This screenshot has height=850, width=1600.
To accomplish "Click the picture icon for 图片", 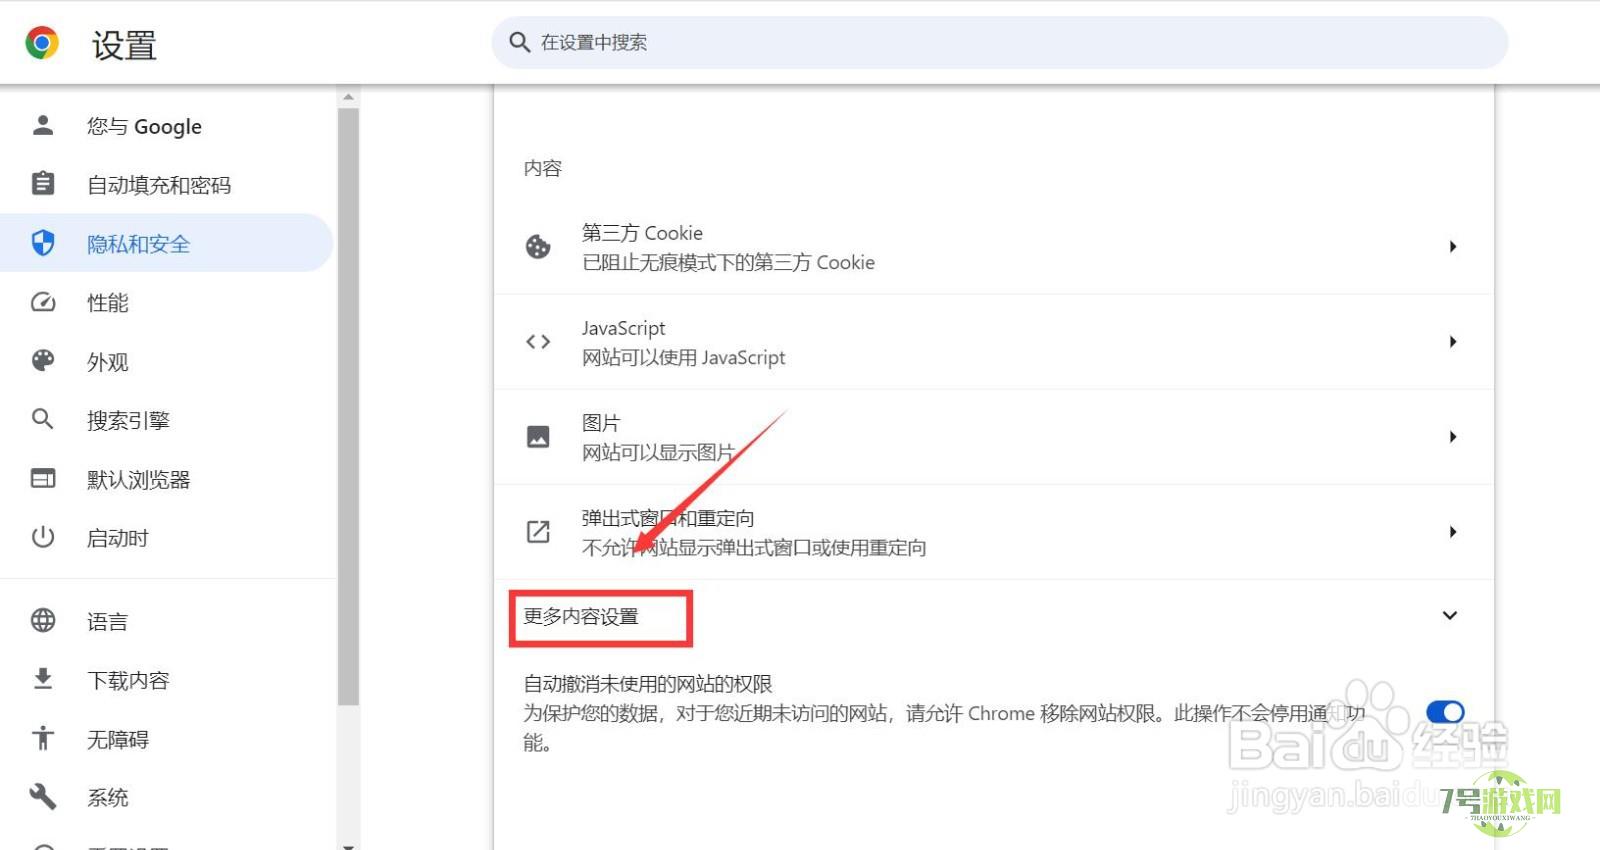I will [538, 436].
